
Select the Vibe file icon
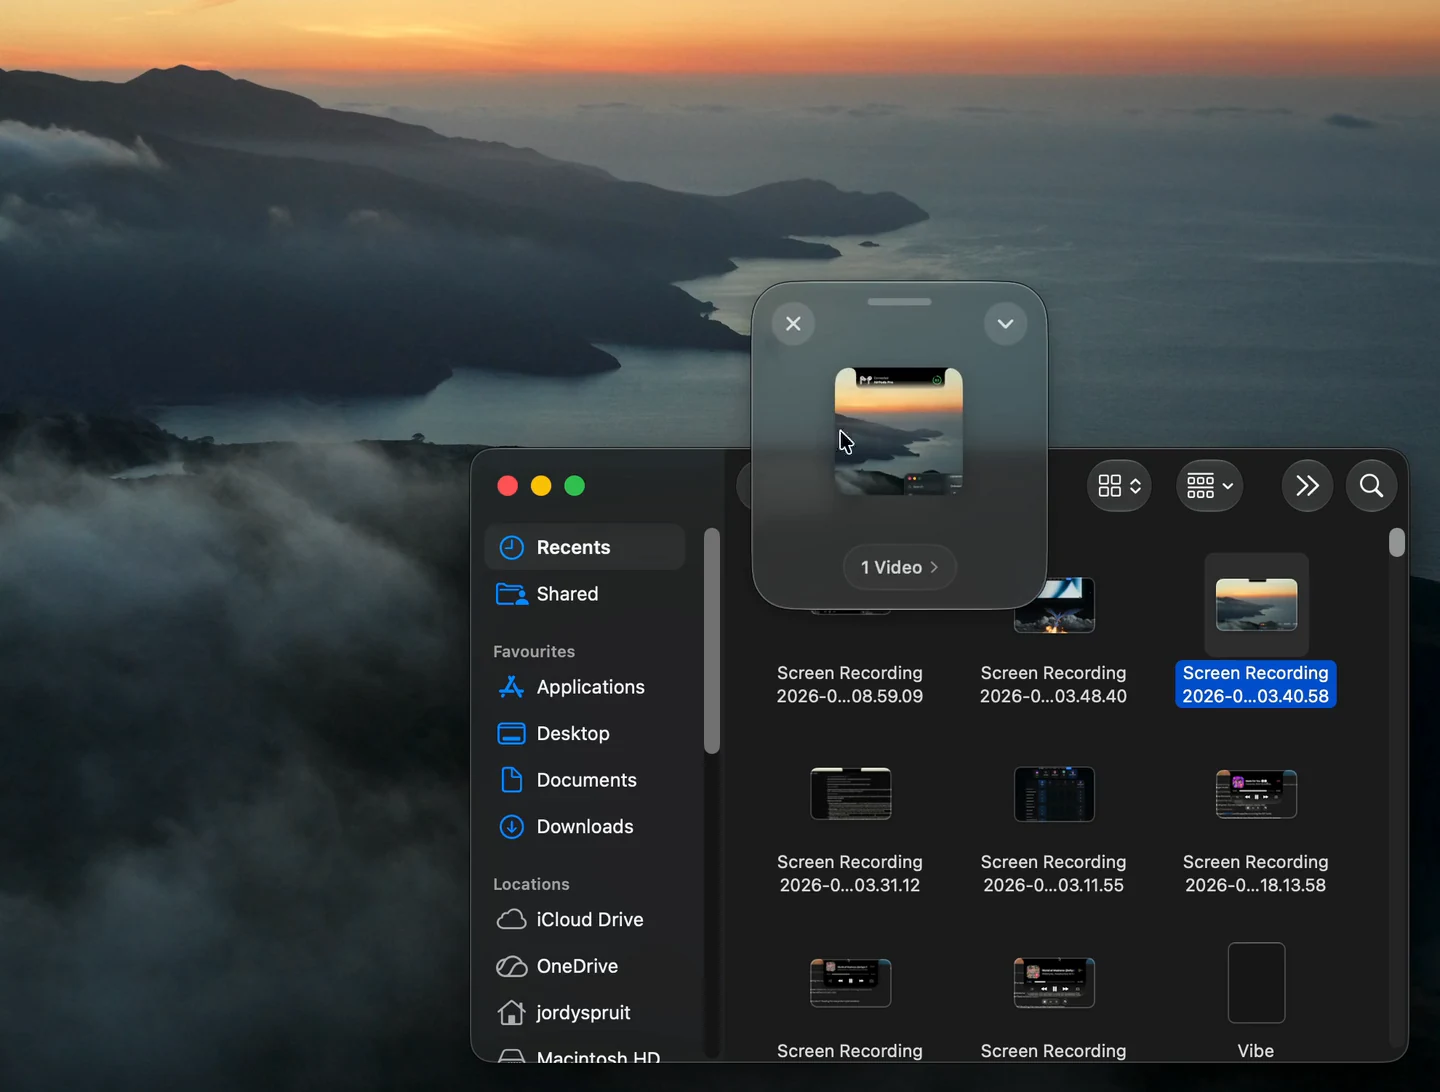pyautogui.click(x=1256, y=983)
